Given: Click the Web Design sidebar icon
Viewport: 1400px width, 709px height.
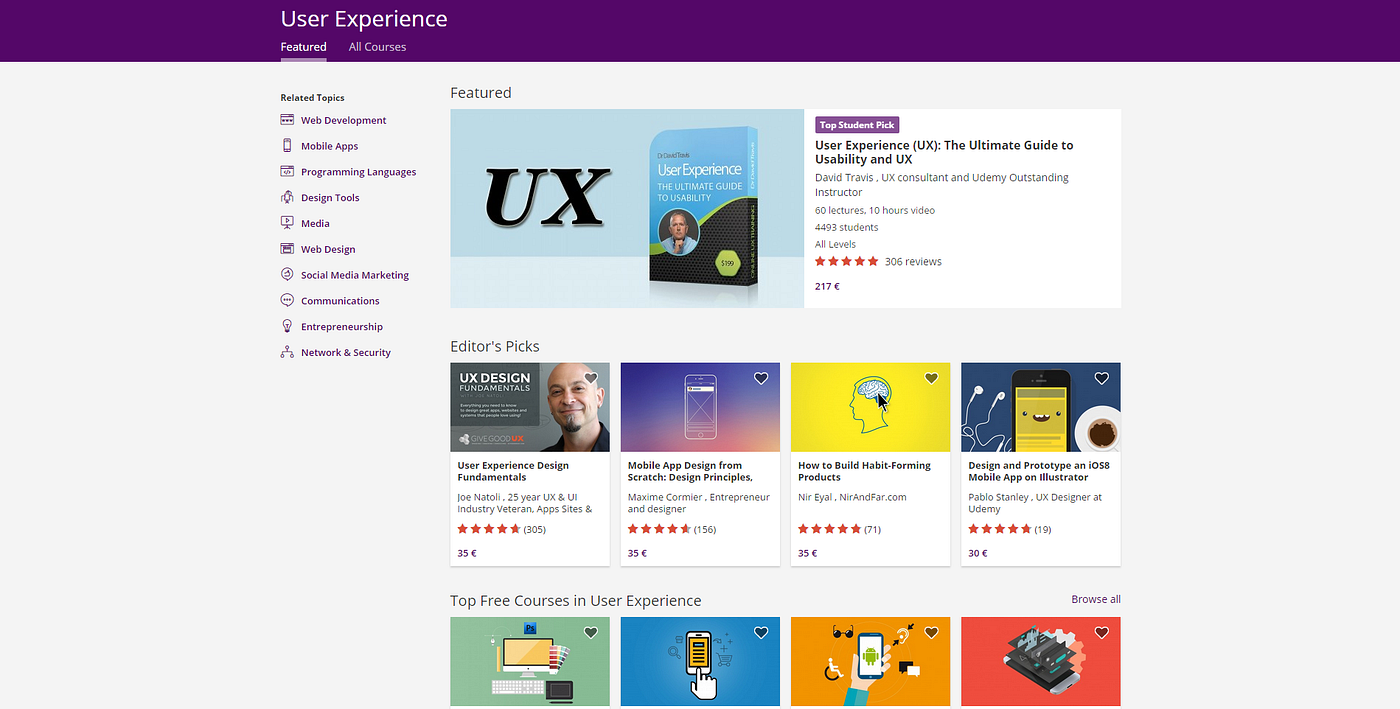Looking at the screenshot, I should point(287,249).
